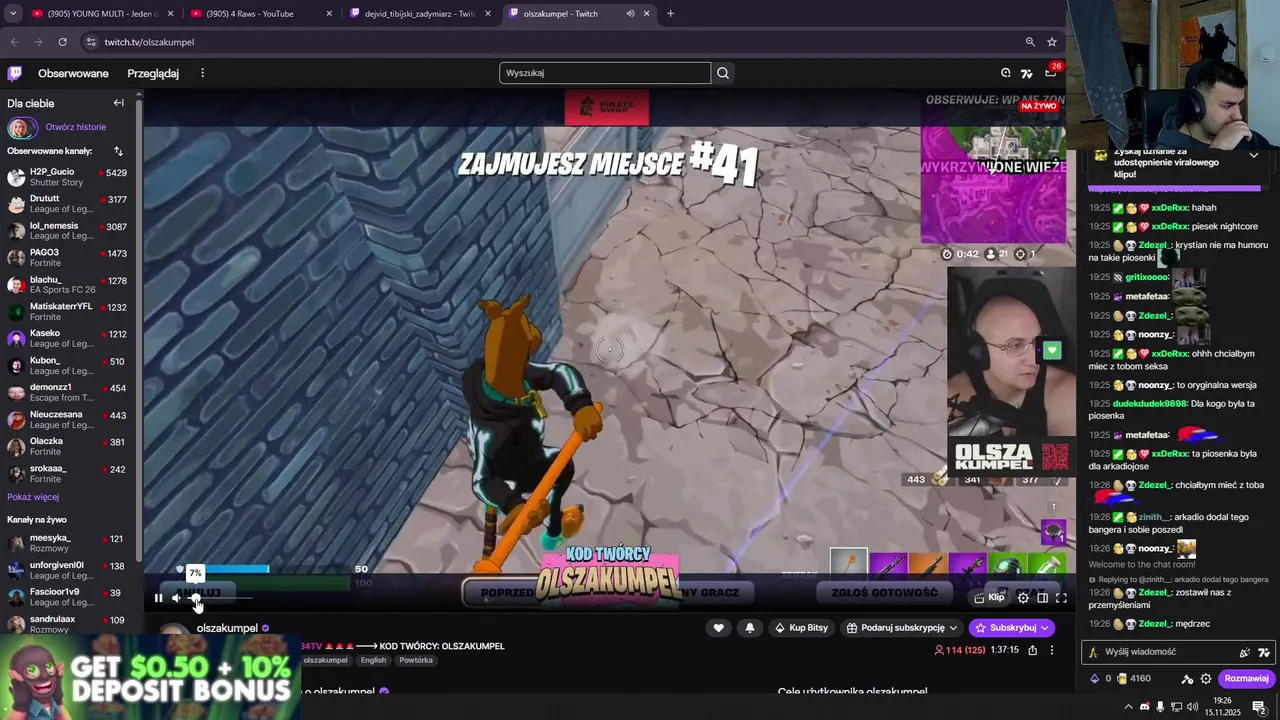Collapse the viral clip banner chevron
1280x720 pixels.
pyautogui.click(x=1253, y=155)
